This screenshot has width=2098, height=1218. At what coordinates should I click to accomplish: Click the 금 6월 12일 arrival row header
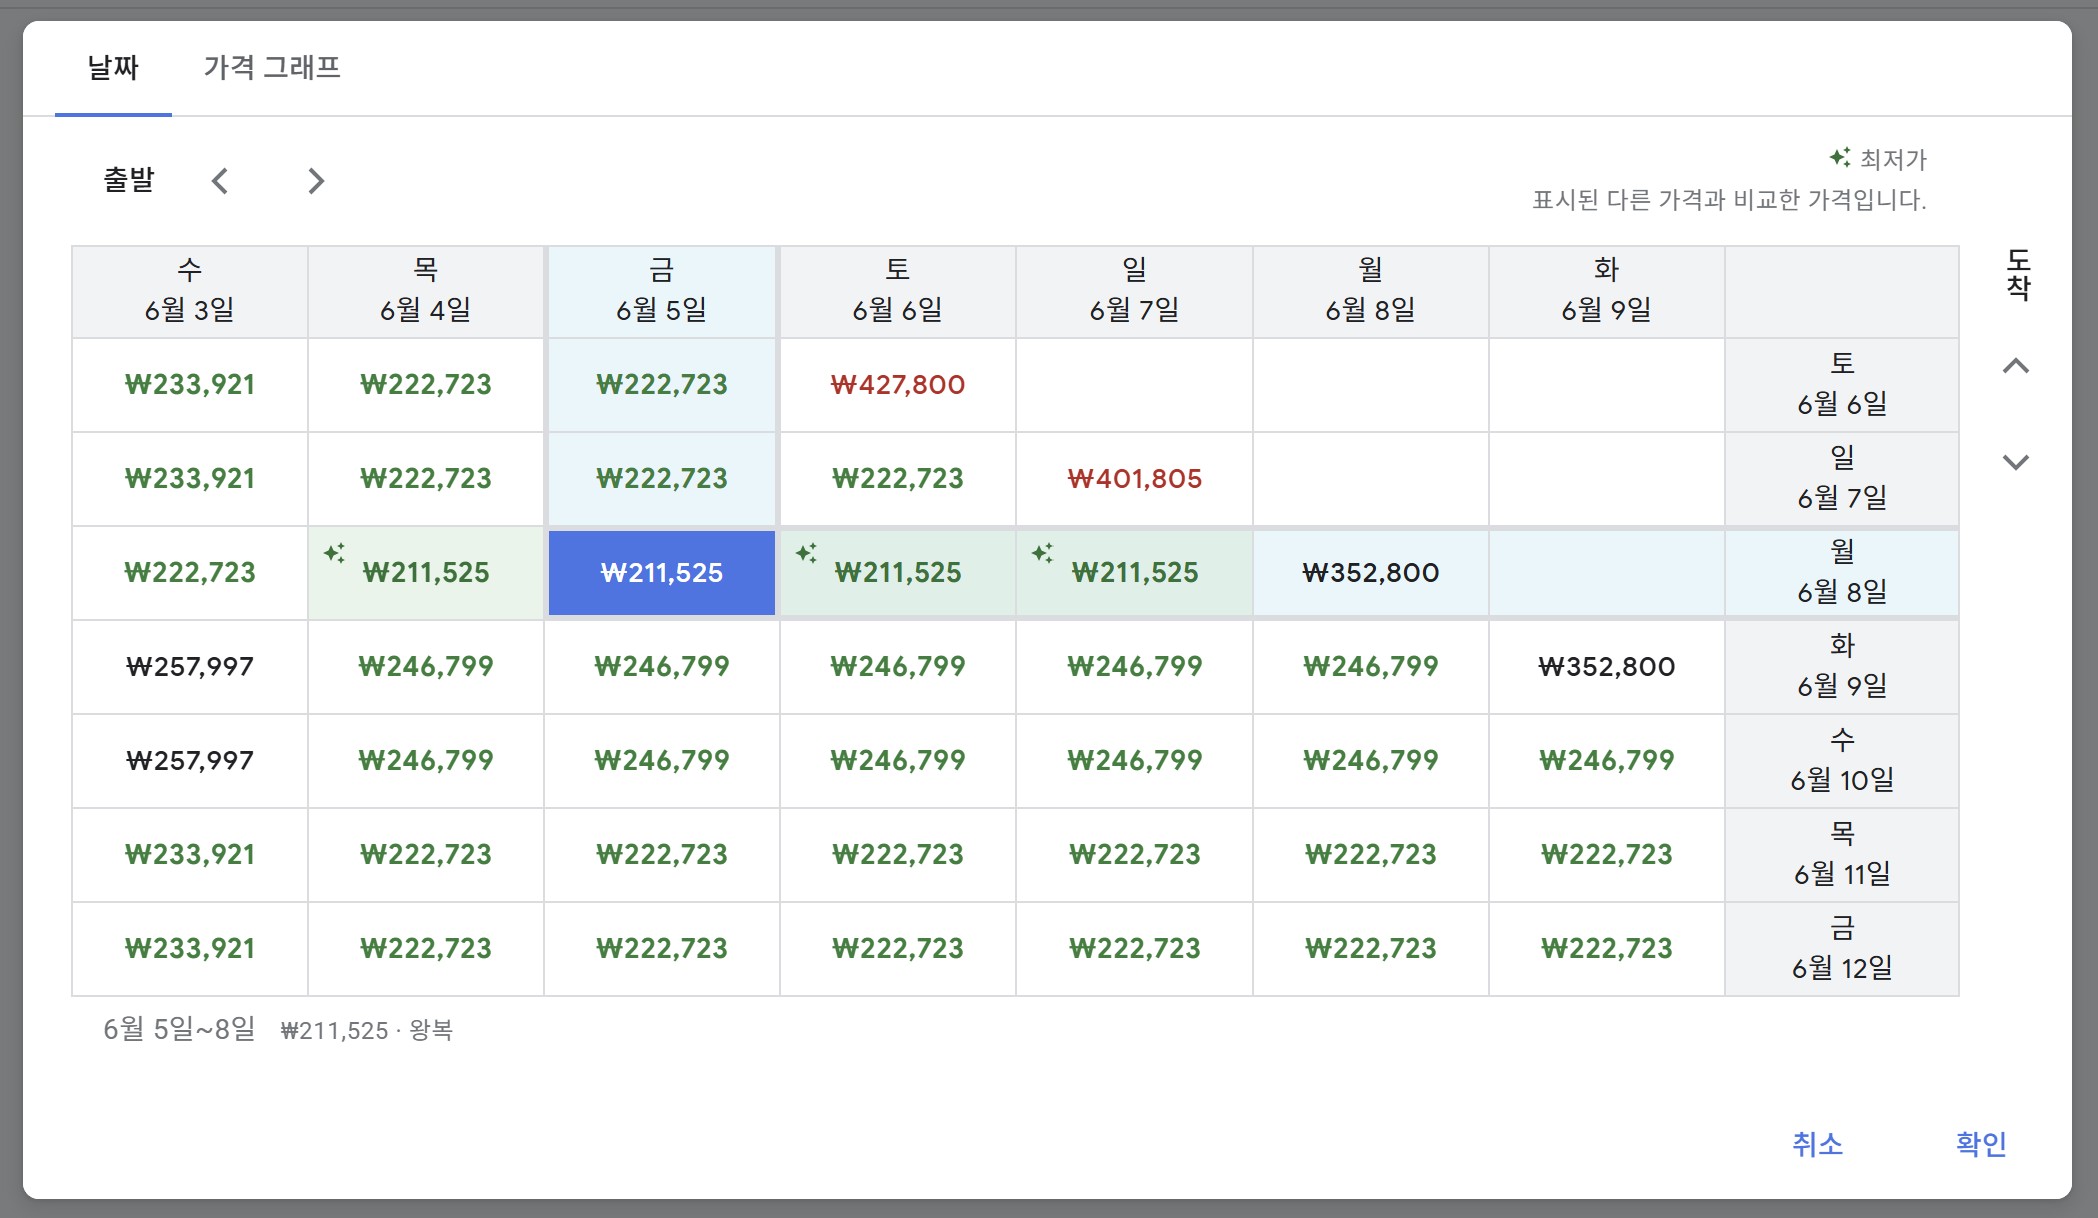click(1841, 949)
